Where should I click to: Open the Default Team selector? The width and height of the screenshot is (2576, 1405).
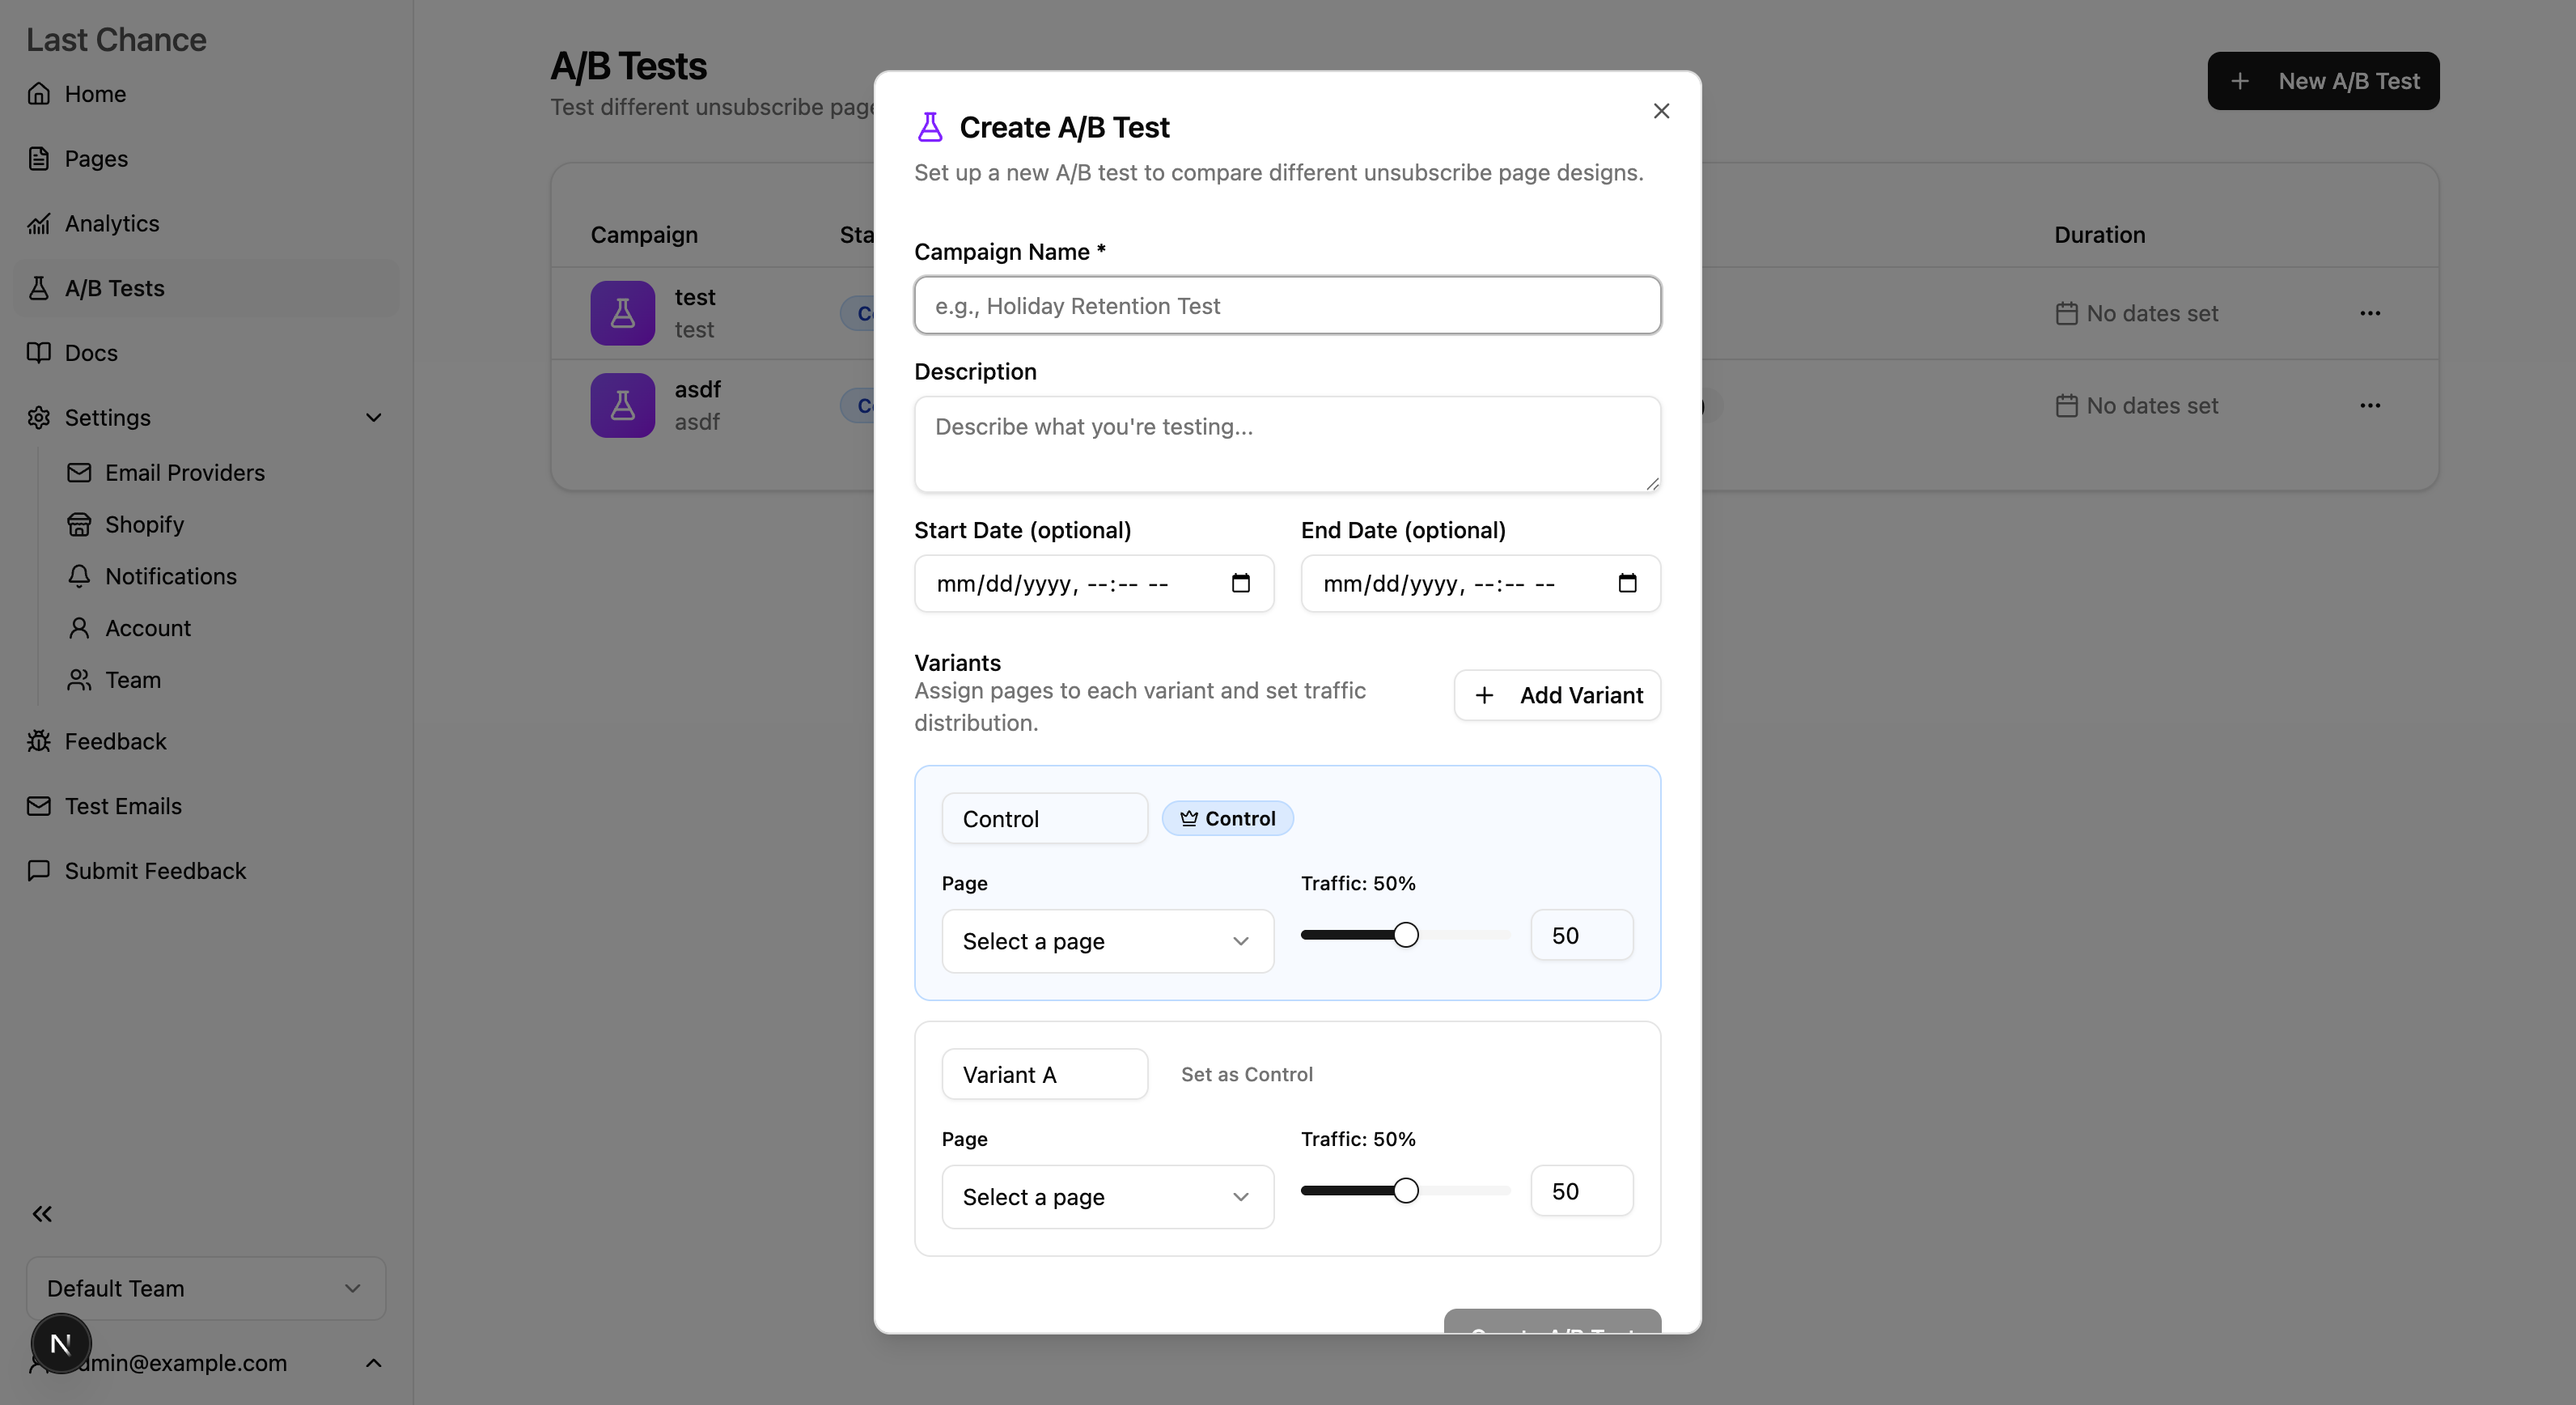pos(205,1288)
